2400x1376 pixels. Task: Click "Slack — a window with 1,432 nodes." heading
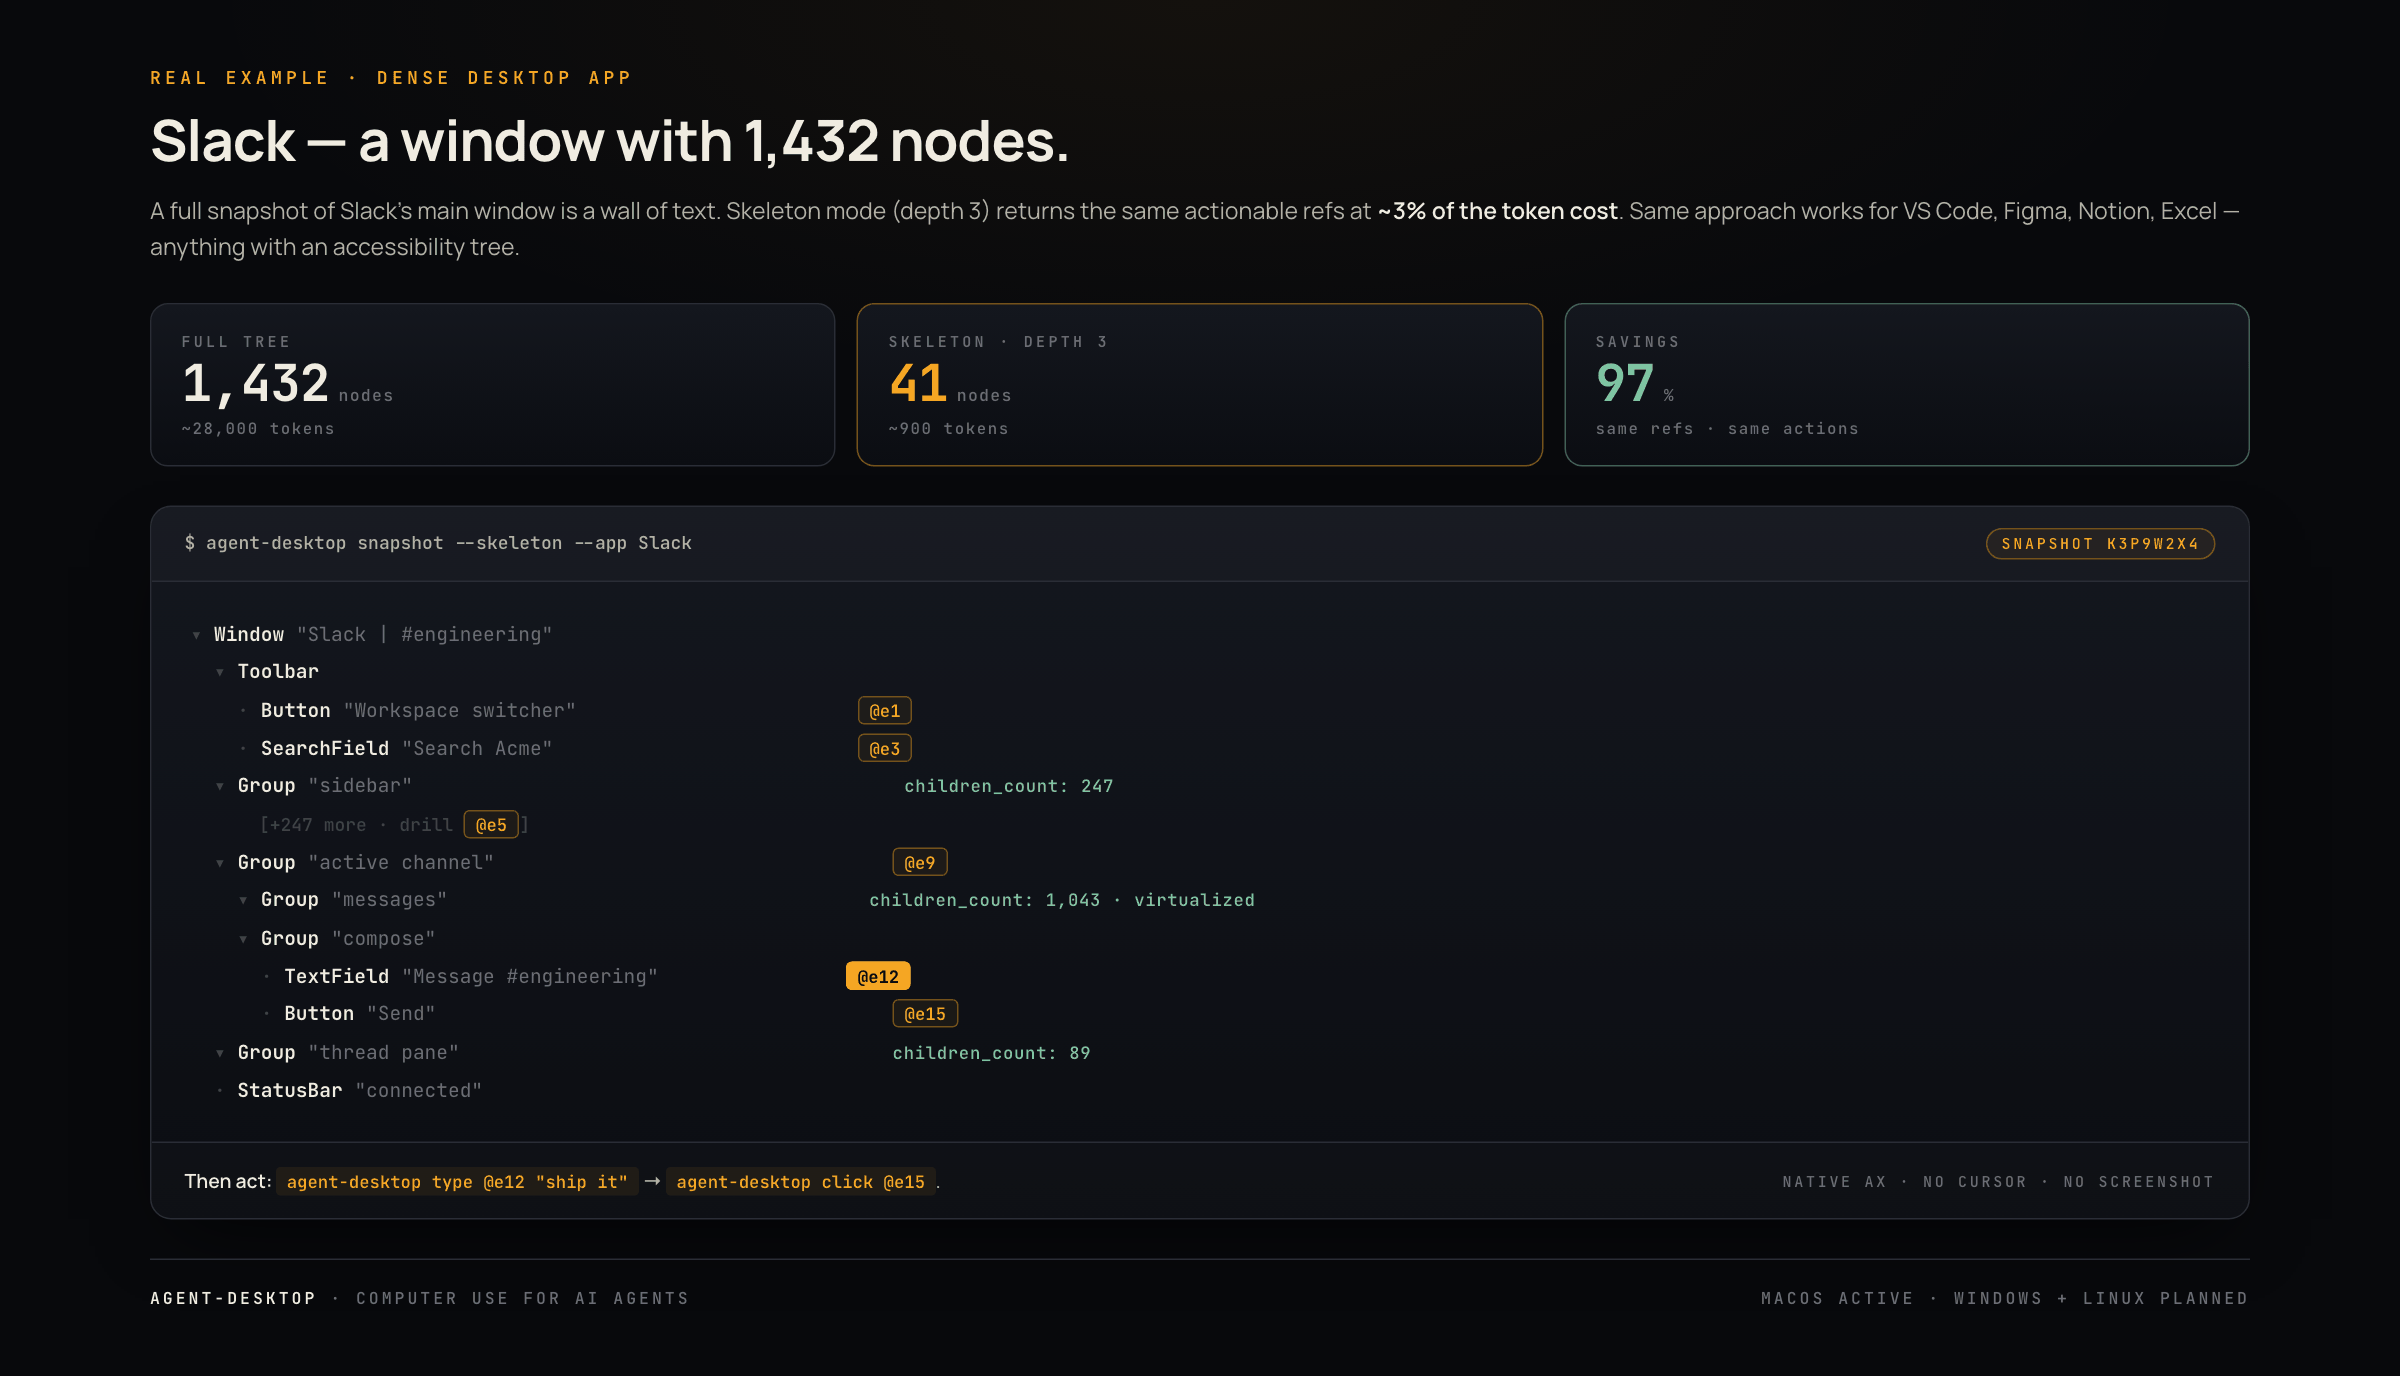609,141
